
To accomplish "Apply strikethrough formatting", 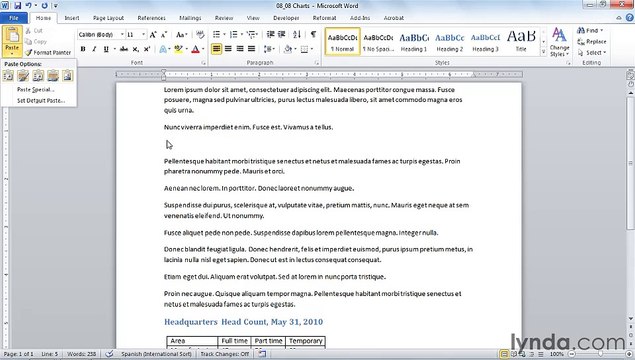I will point(124,49).
